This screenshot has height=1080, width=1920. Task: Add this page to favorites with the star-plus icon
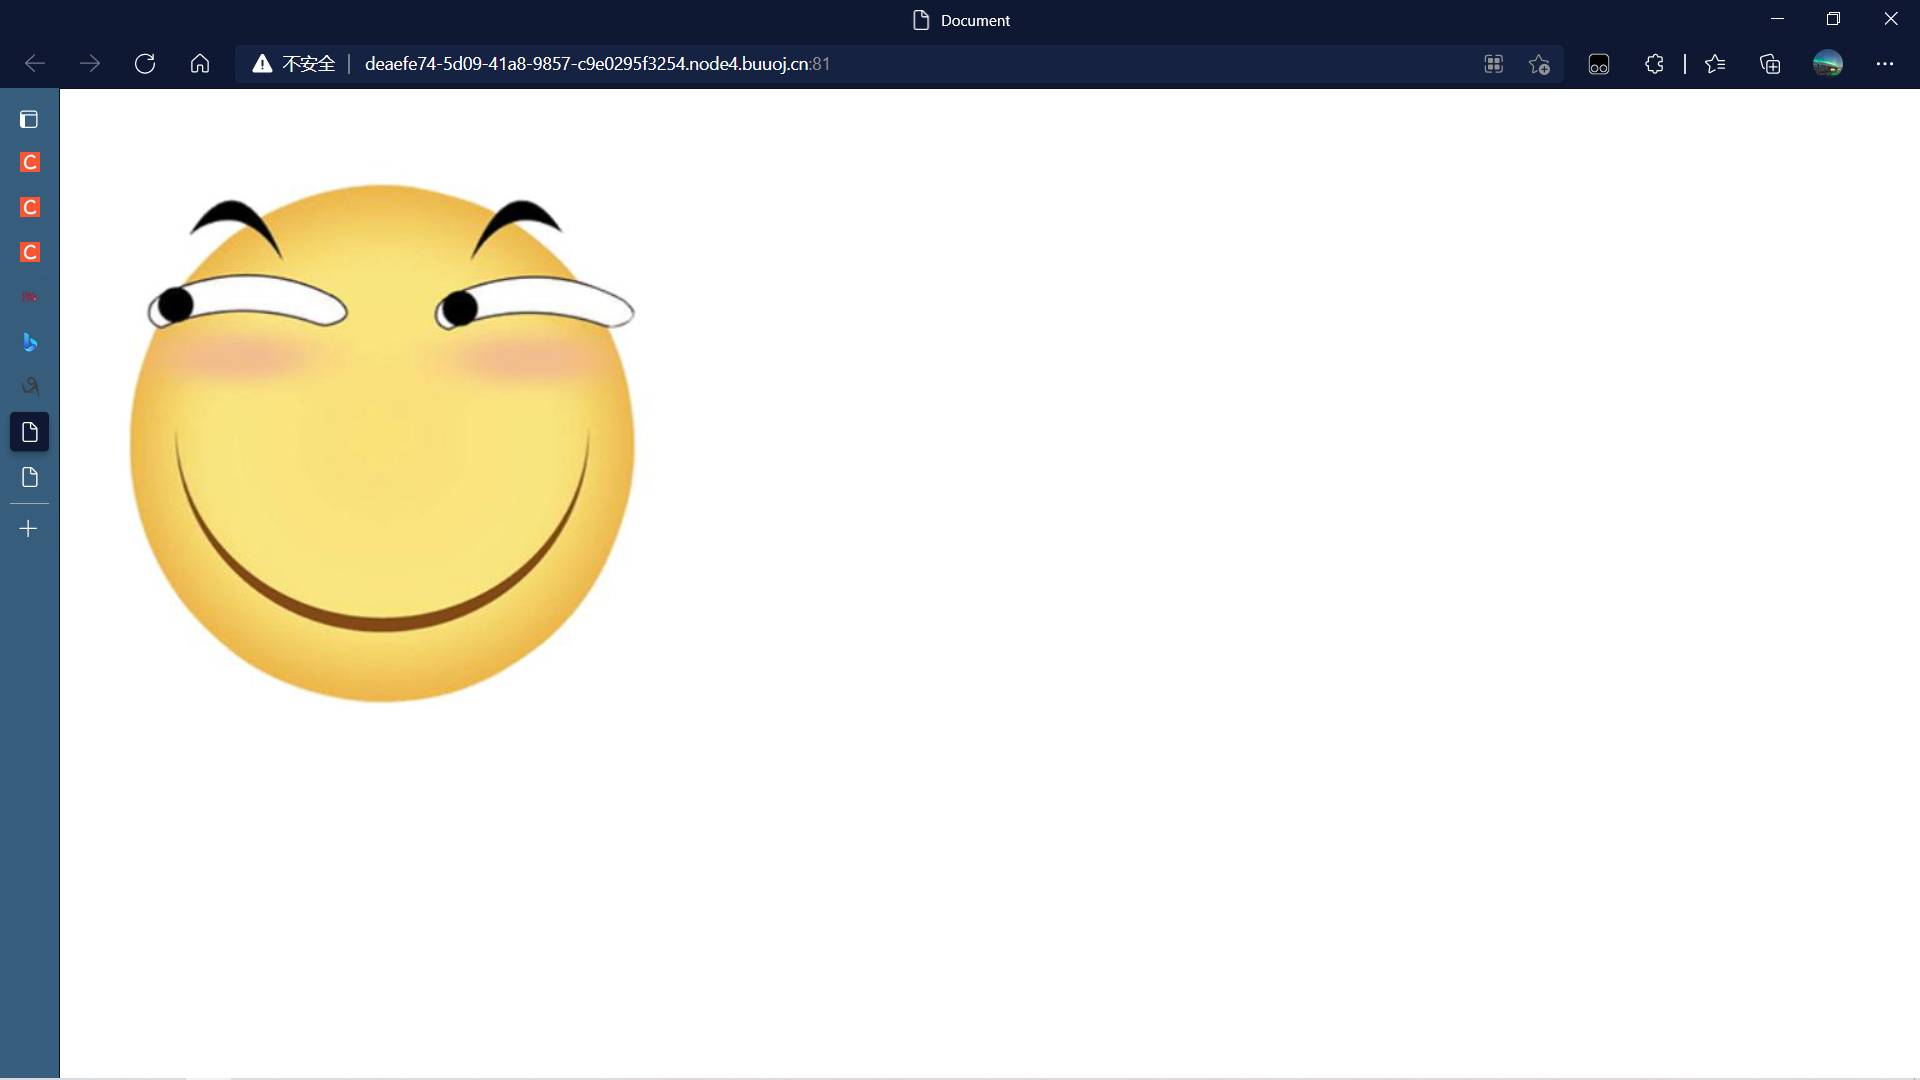click(x=1539, y=64)
